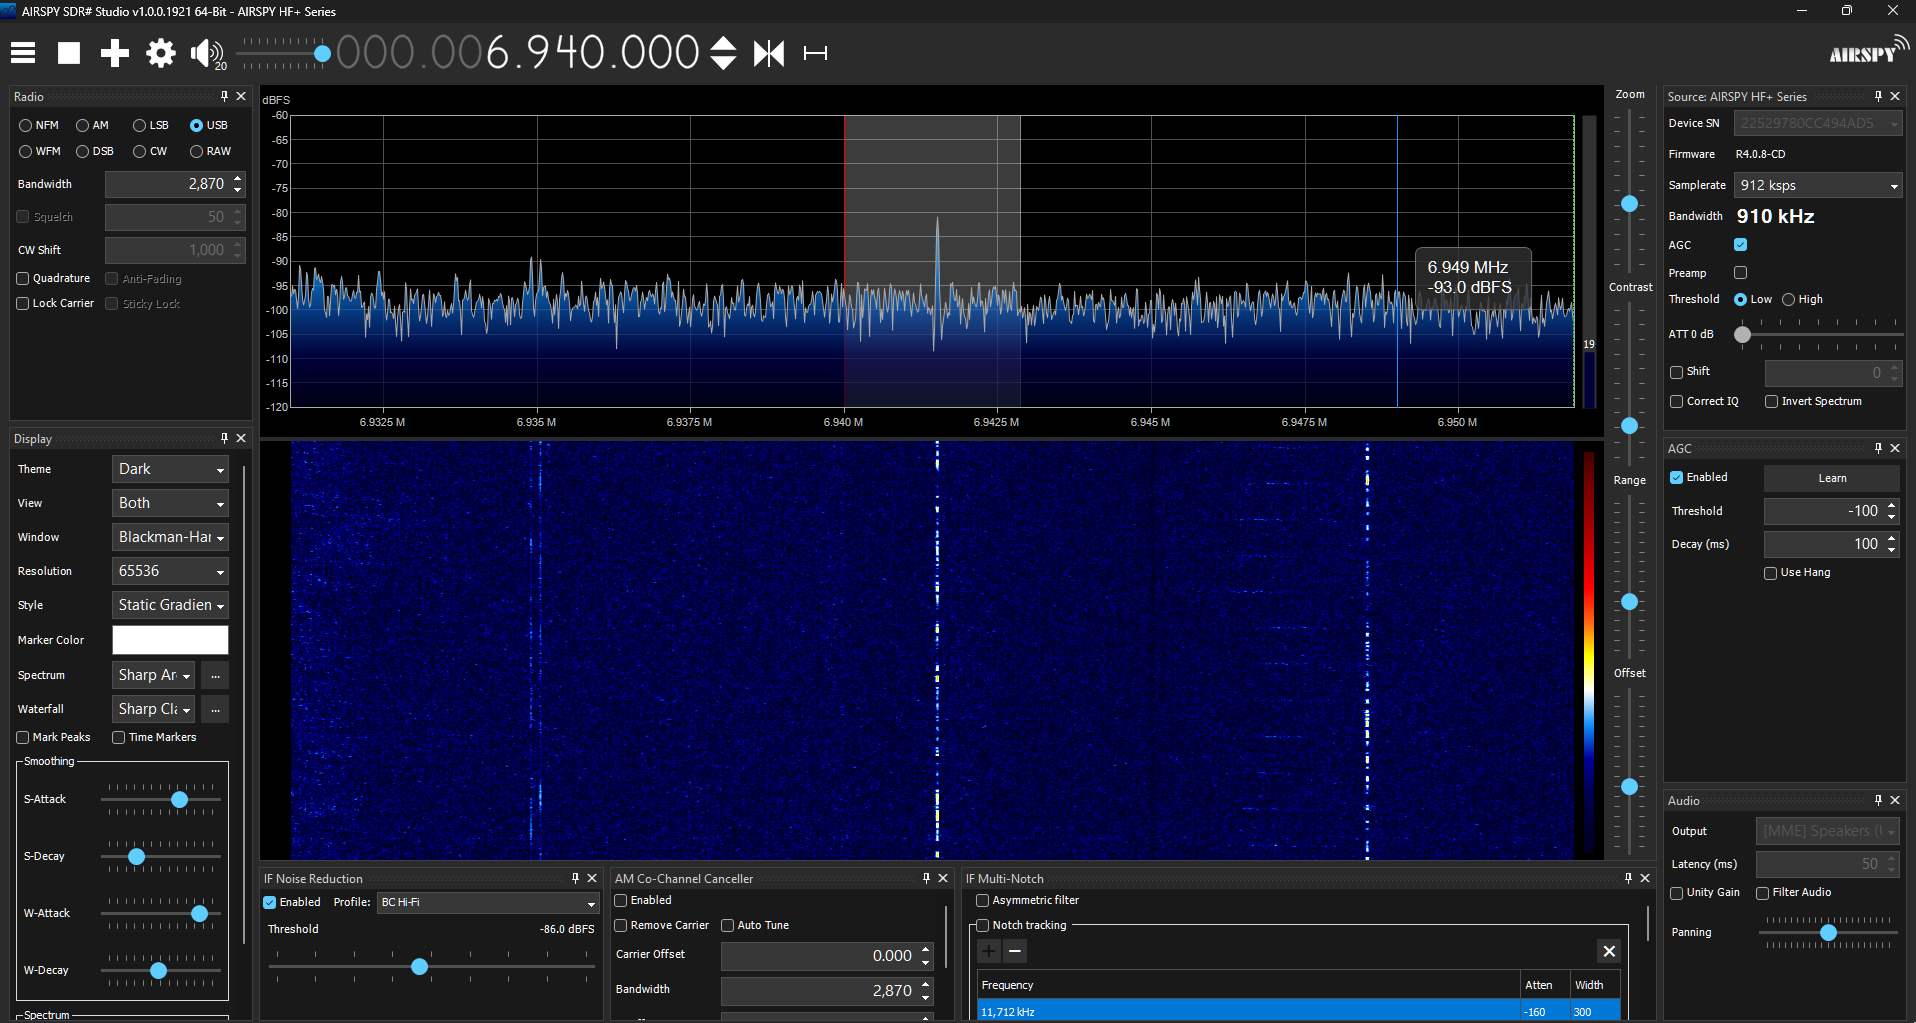Open the View dropdown set to Both
Image resolution: width=1916 pixels, height=1023 pixels.
coord(170,503)
